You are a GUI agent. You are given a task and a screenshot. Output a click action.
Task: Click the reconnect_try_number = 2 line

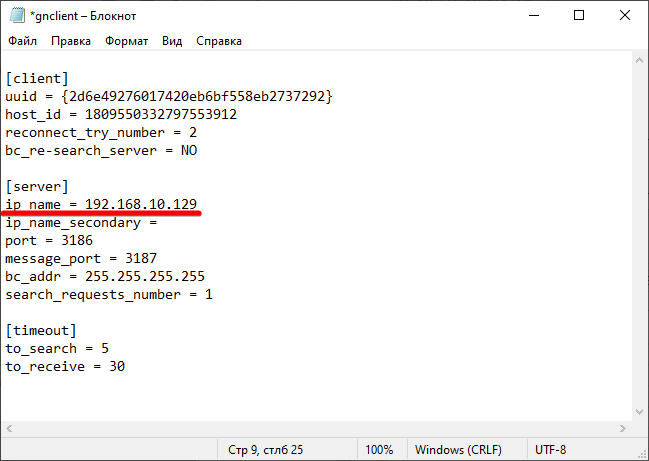(x=101, y=132)
